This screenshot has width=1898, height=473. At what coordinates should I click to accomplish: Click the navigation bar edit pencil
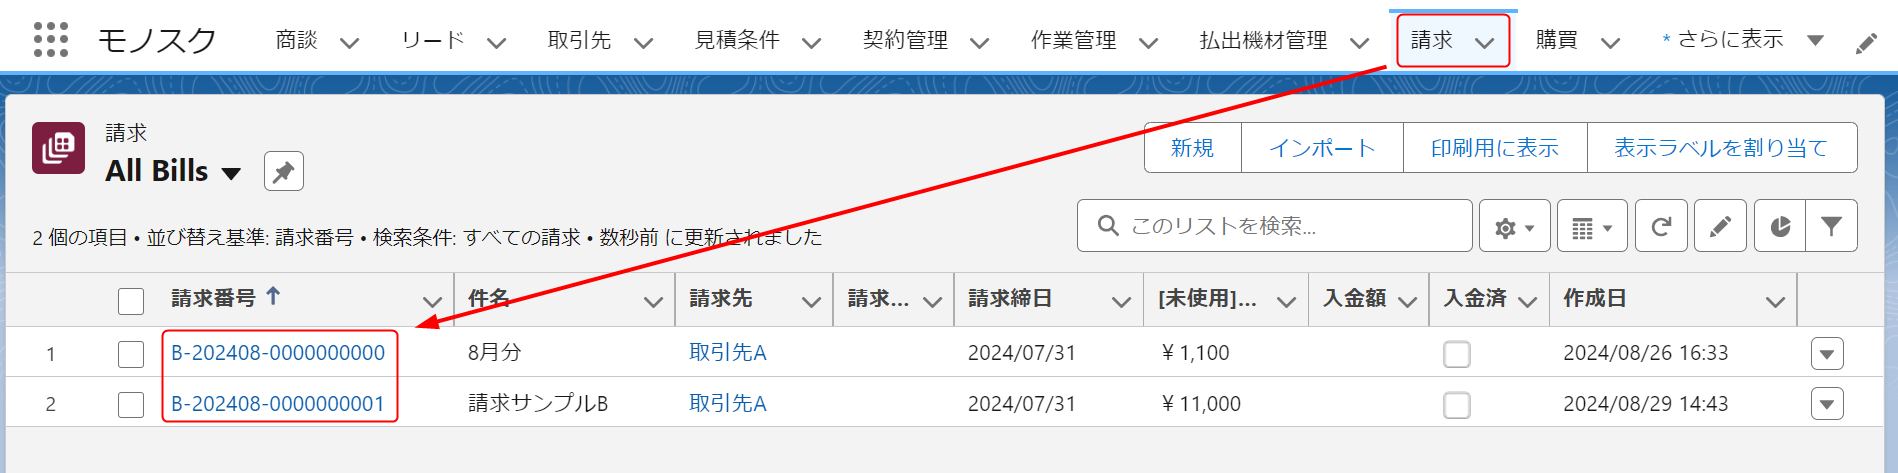pyautogui.click(x=1865, y=44)
